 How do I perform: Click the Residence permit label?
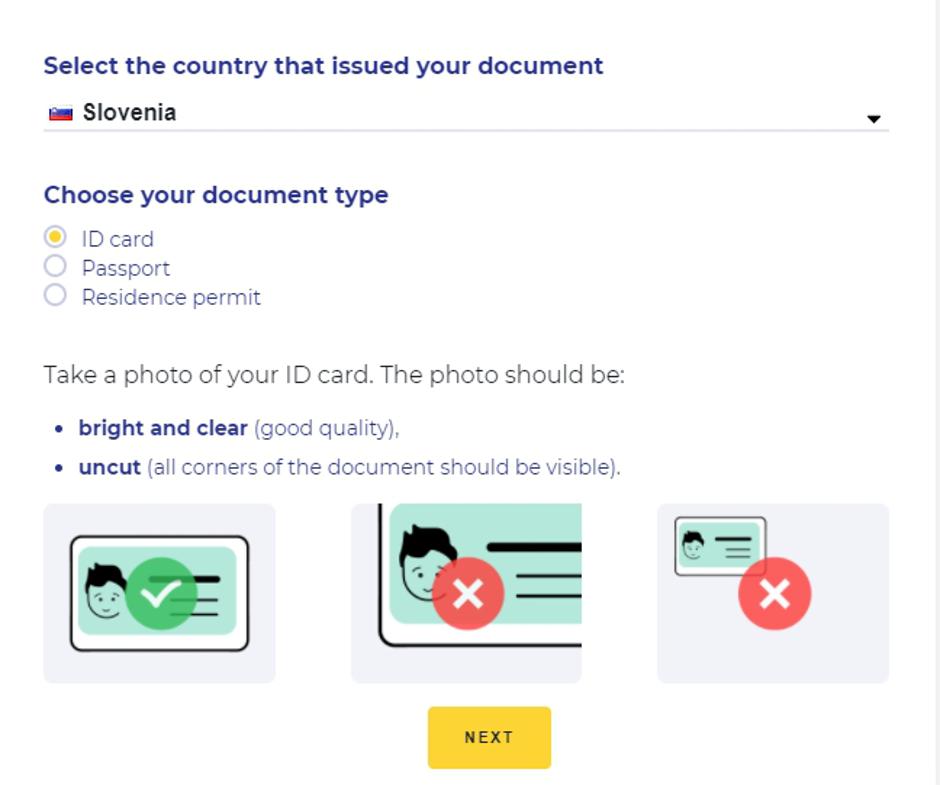[171, 297]
